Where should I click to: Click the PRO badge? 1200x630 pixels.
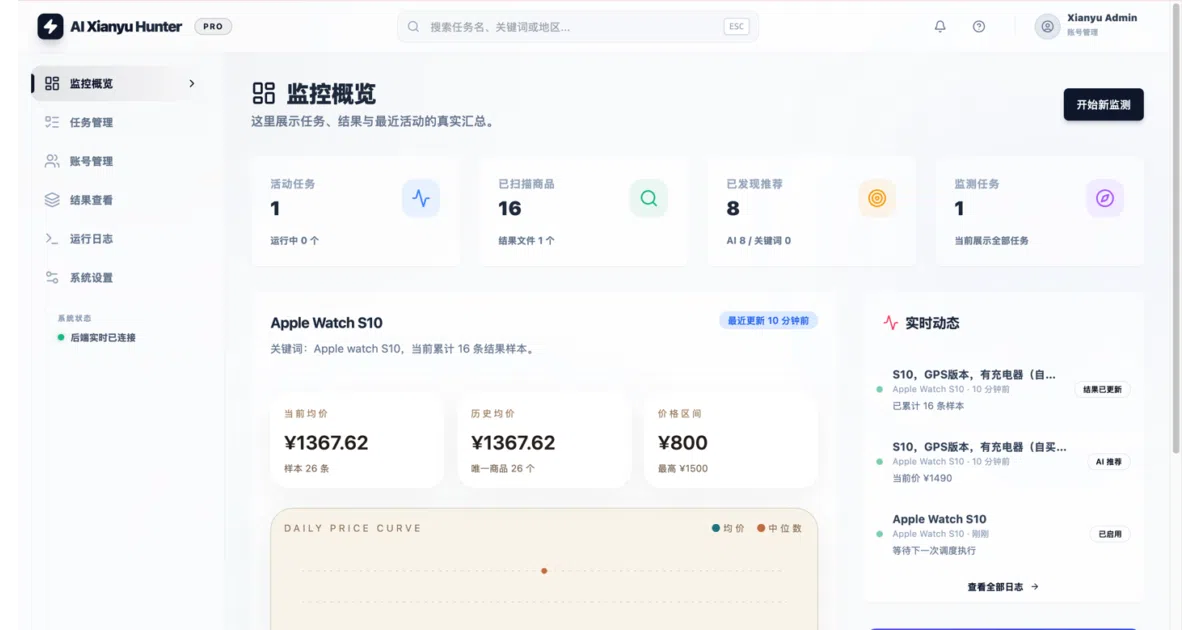point(213,27)
